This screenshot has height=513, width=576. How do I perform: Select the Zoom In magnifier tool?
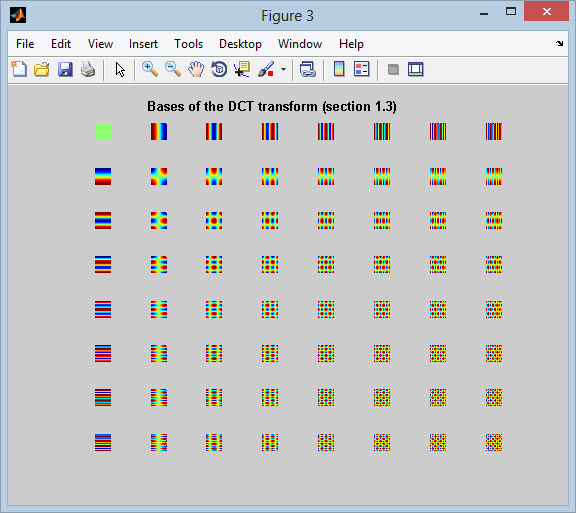click(x=150, y=69)
